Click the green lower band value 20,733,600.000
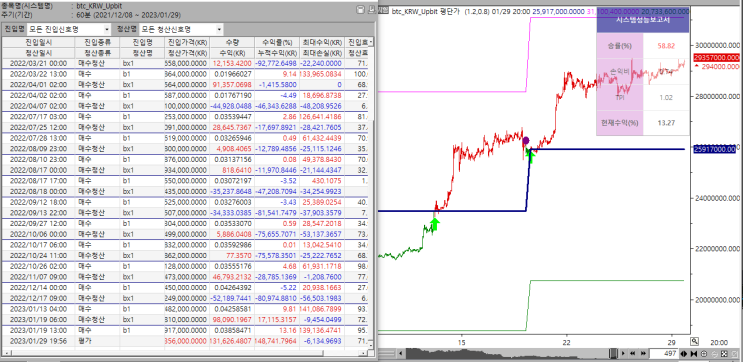The height and width of the screenshot is (362, 743). [x=666, y=11]
